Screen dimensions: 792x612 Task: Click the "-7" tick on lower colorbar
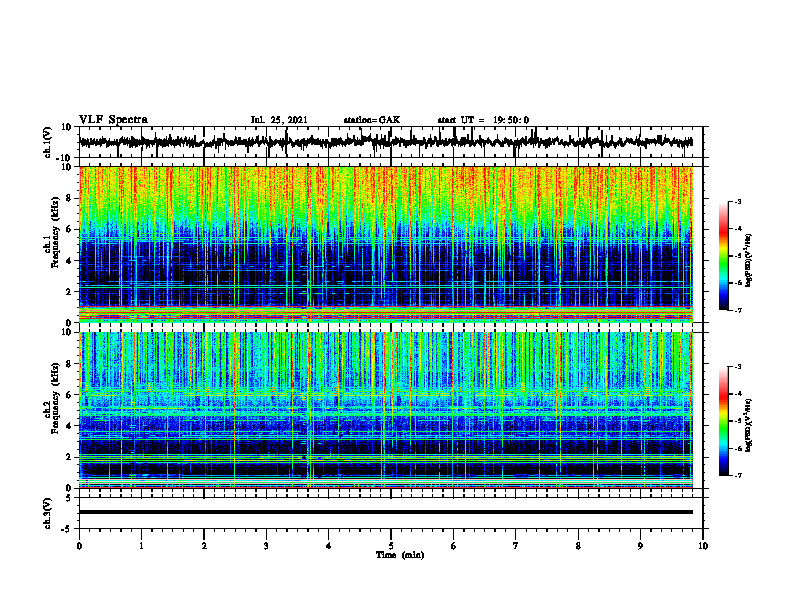point(738,475)
